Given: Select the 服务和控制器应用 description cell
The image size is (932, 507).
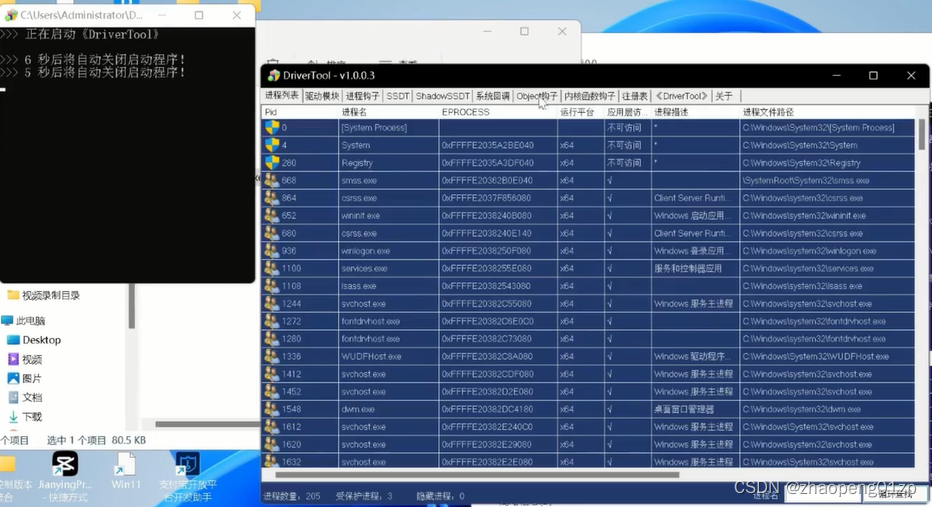Looking at the screenshot, I should tap(695, 268).
